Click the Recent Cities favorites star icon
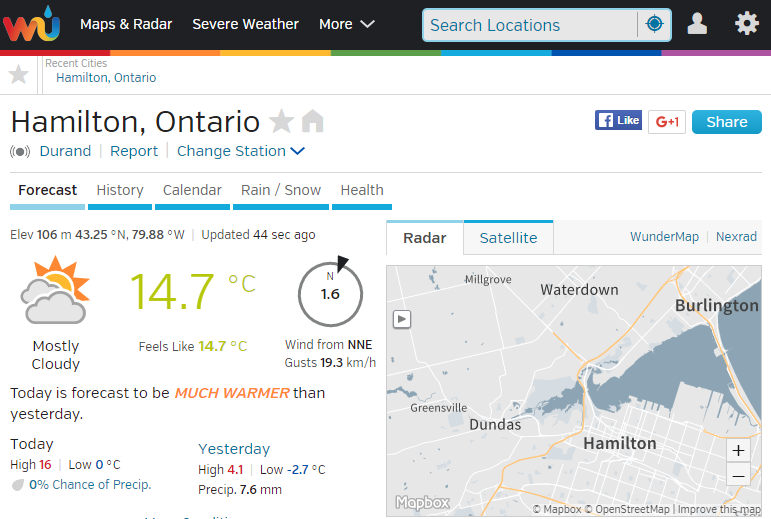The width and height of the screenshot is (771, 519). click(19, 75)
